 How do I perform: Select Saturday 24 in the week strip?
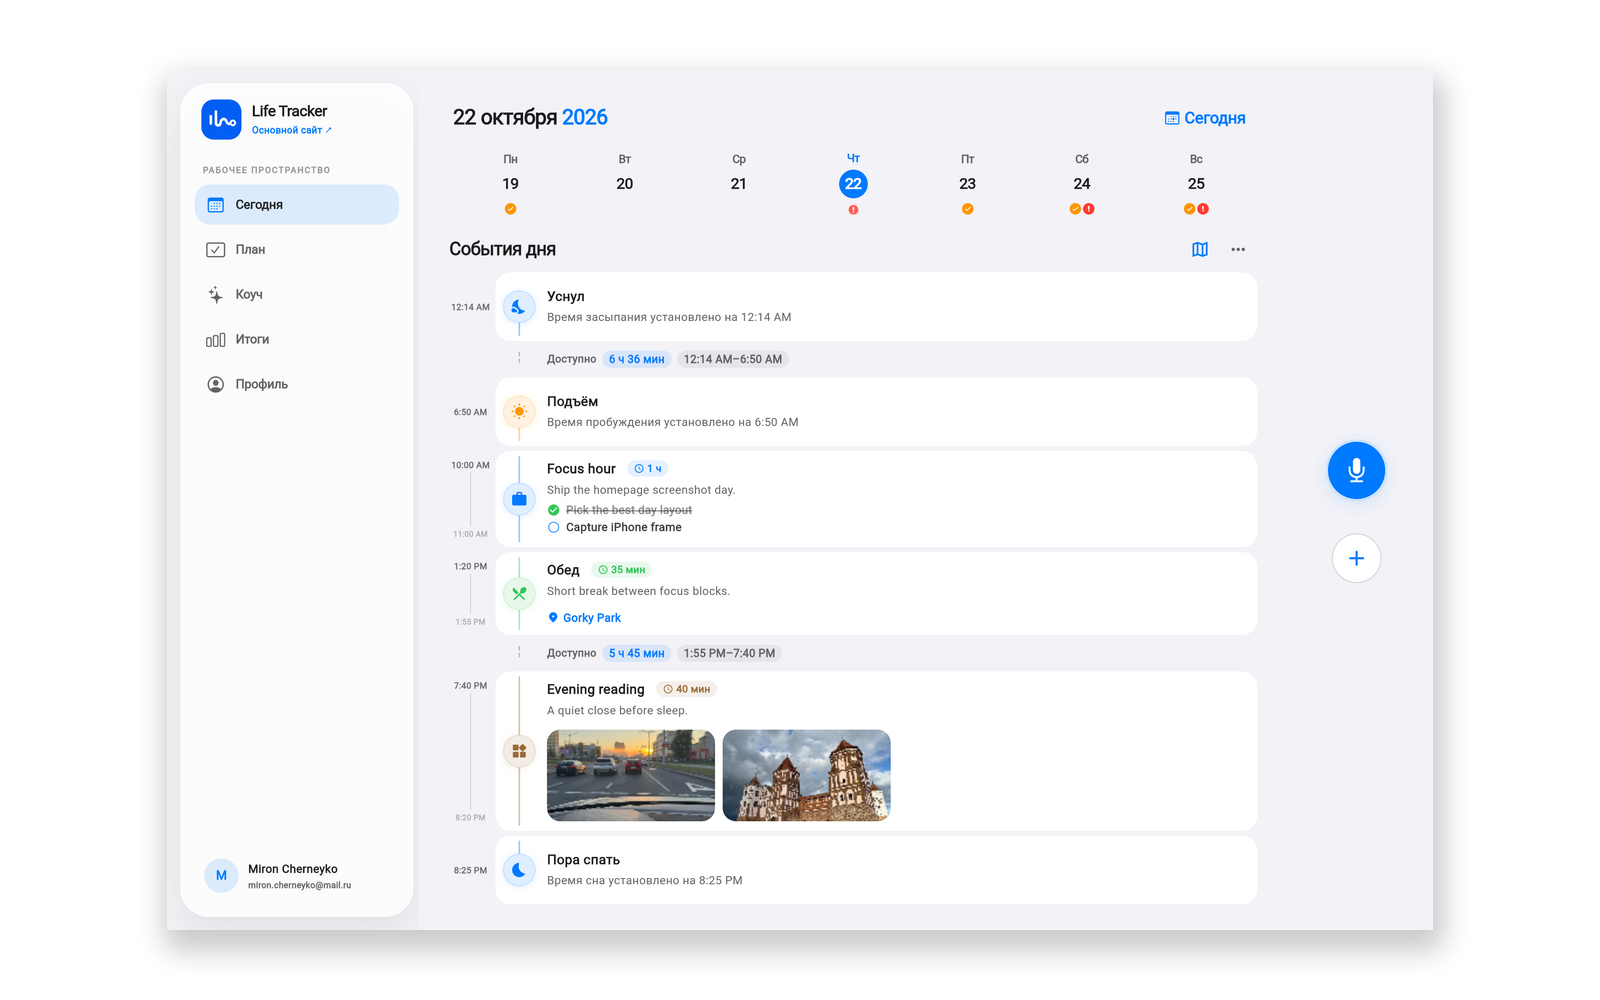[x=1082, y=184]
